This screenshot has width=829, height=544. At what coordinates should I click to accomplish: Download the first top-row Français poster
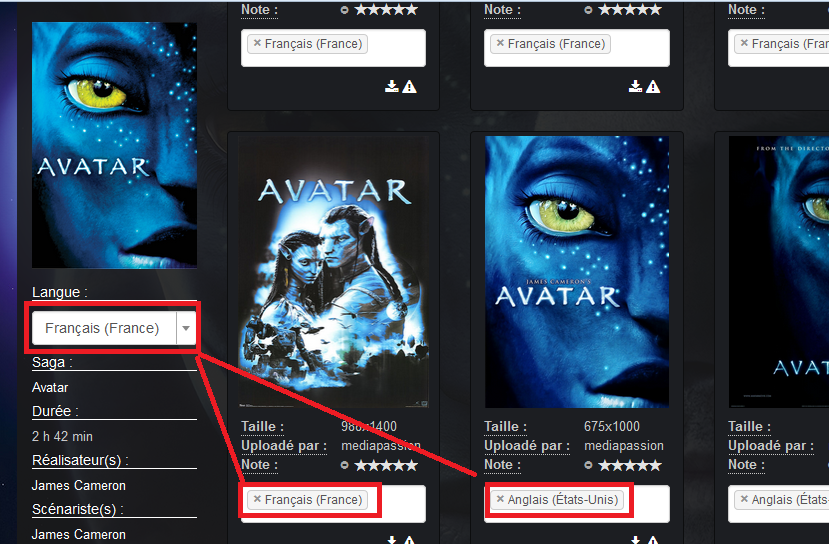pyautogui.click(x=391, y=86)
